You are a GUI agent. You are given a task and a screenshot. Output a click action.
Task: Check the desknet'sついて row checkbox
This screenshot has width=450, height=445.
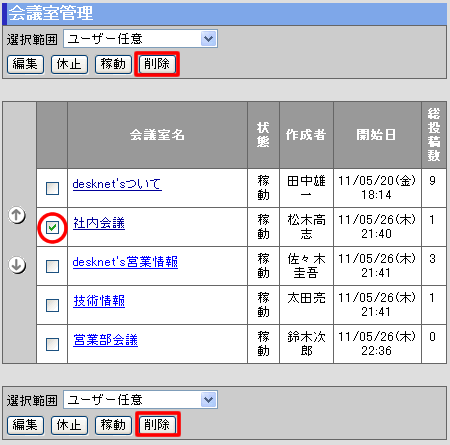[x=52, y=188]
